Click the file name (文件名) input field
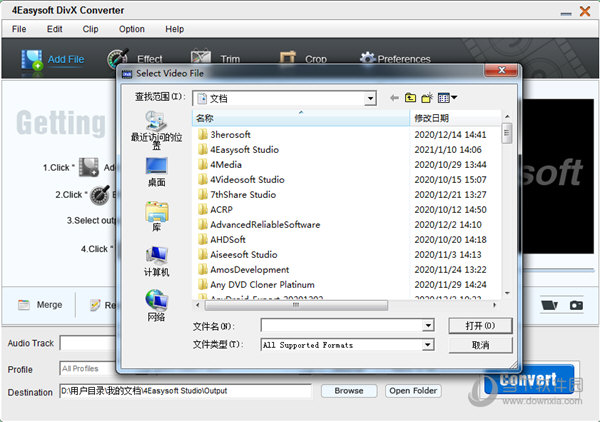This screenshot has height=422, width=600. click(342, 326)
